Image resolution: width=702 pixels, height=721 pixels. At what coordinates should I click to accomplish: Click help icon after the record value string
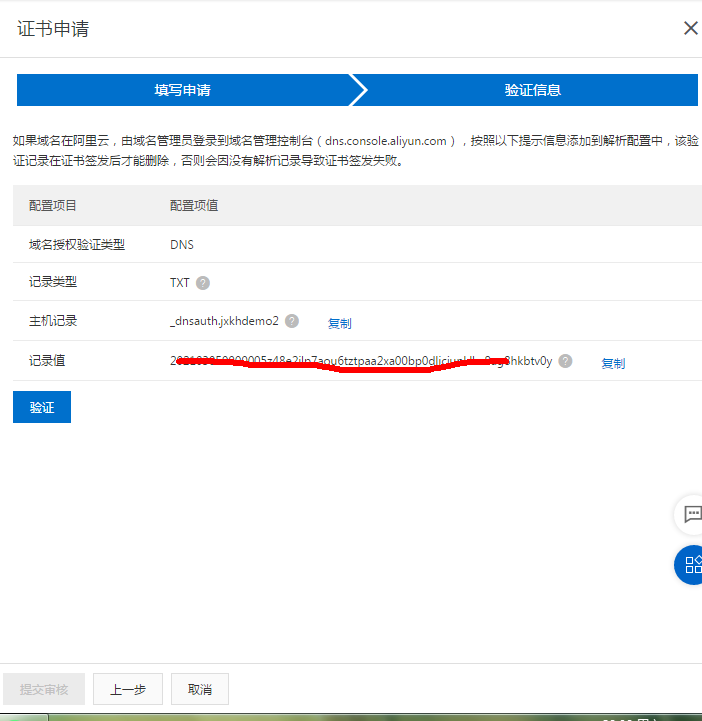point(565,361)
